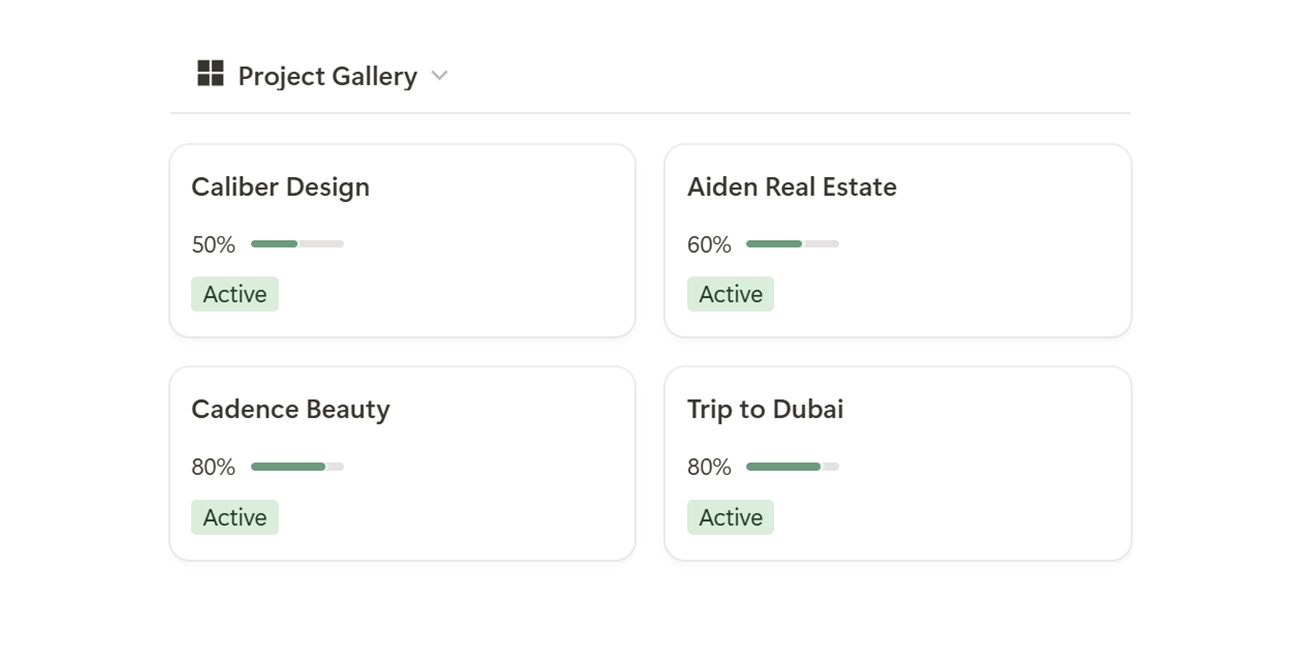Open the Trip to Dubai project title
The image size is (1300, 650).
click(x=765, y=409)
